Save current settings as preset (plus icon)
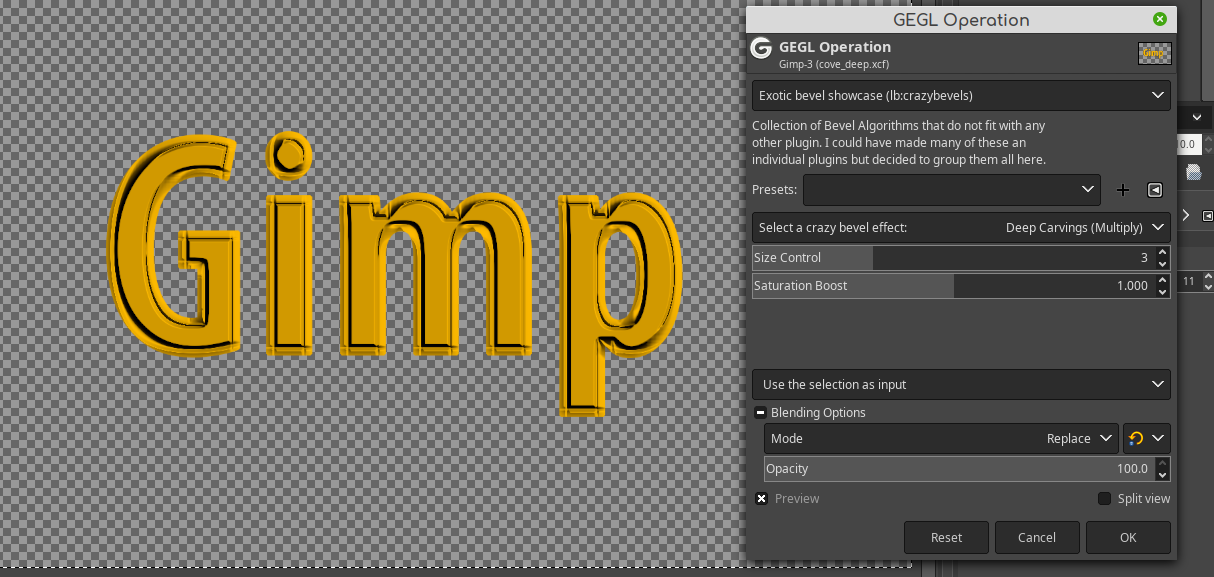Screen dimensions: 1214x577 coord(1122,189)
